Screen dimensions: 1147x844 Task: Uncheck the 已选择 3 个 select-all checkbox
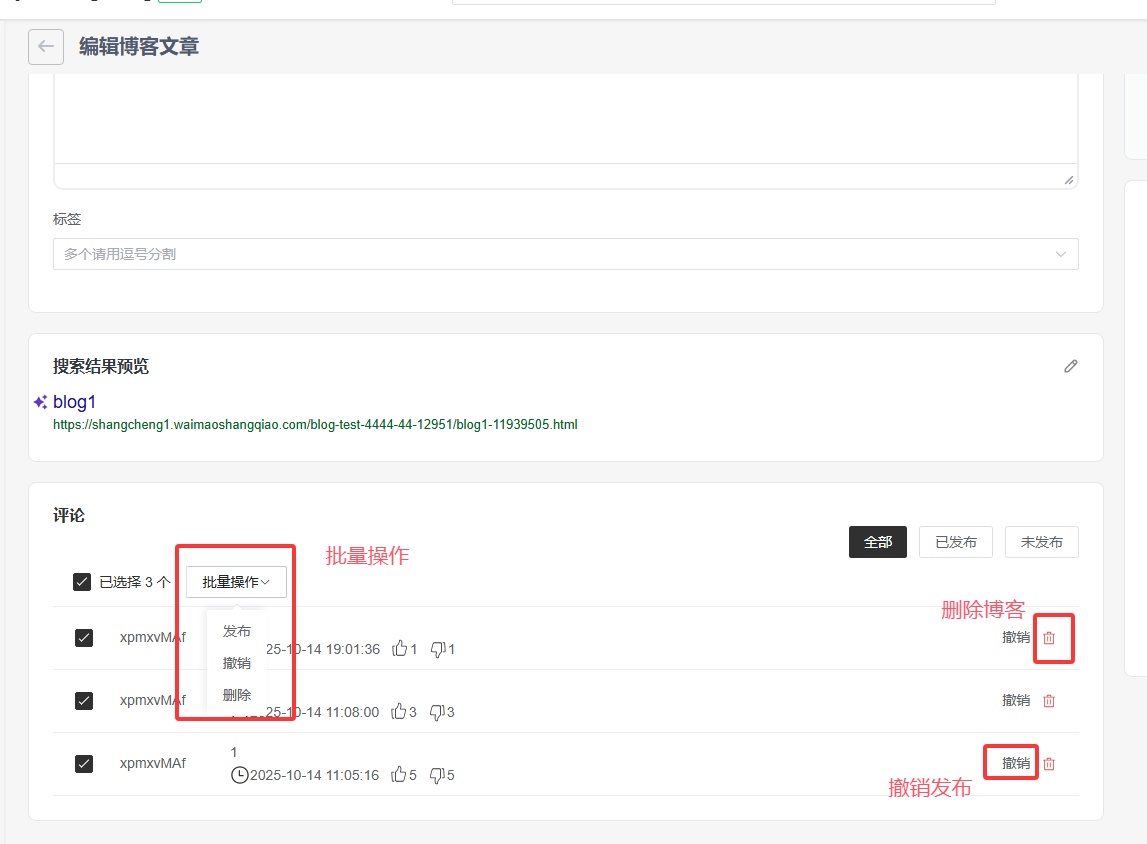click(82, 582)
